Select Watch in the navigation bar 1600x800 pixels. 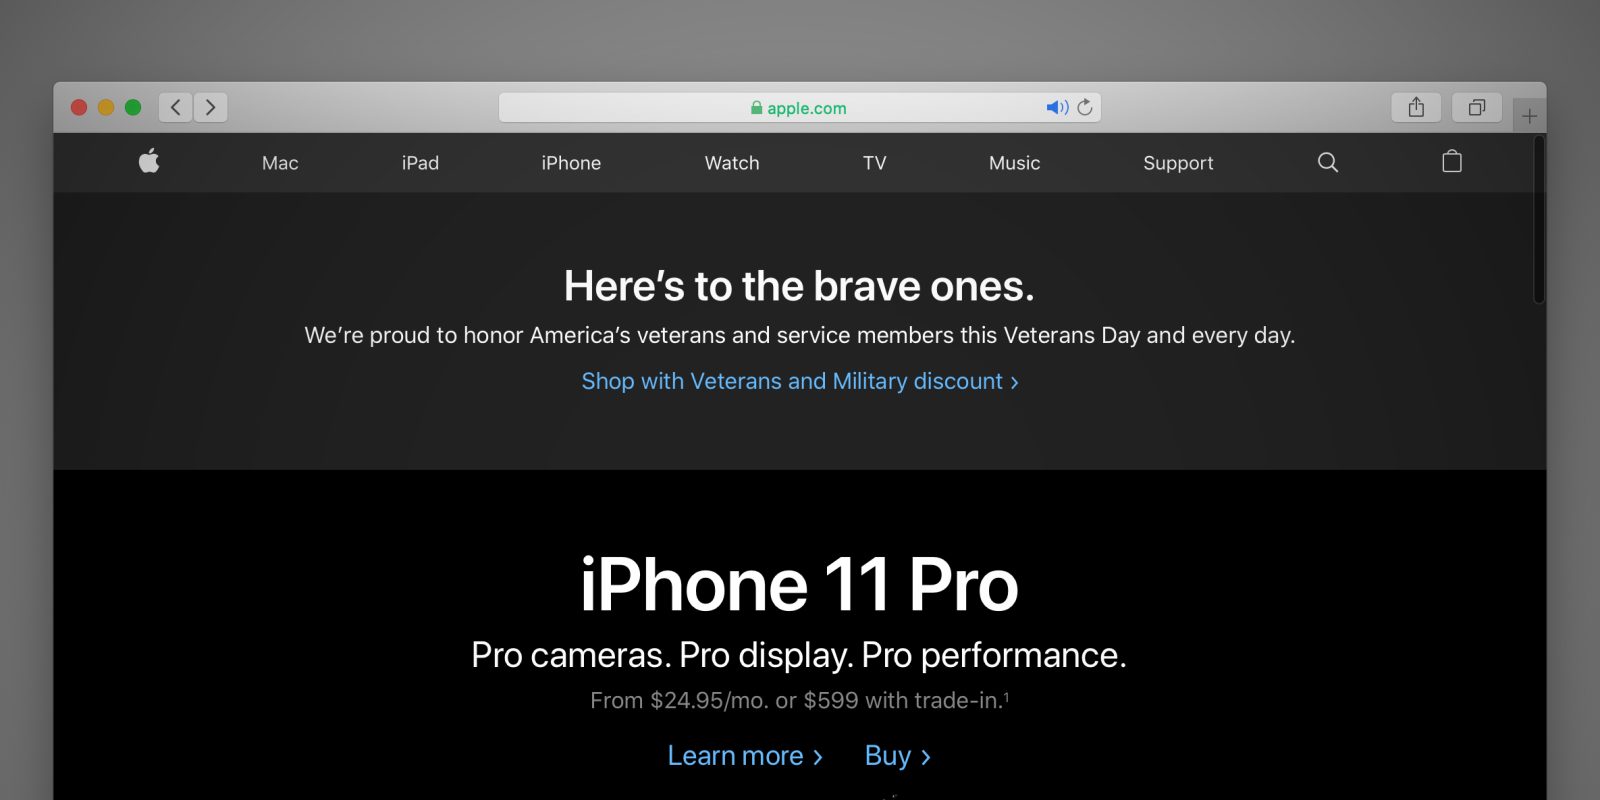732,163
